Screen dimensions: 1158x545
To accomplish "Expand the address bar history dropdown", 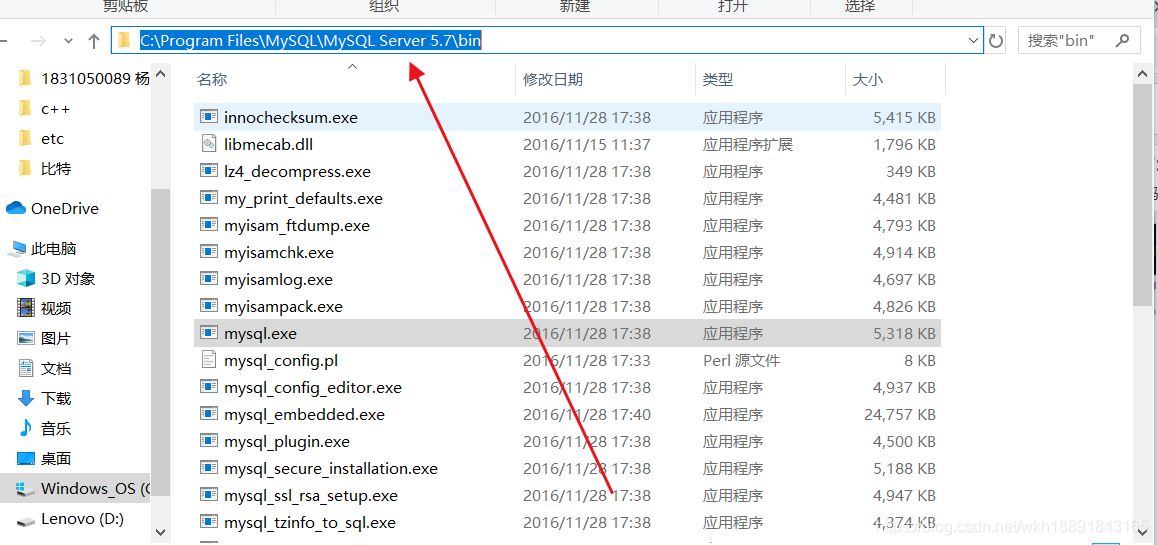I will point(973,41).
